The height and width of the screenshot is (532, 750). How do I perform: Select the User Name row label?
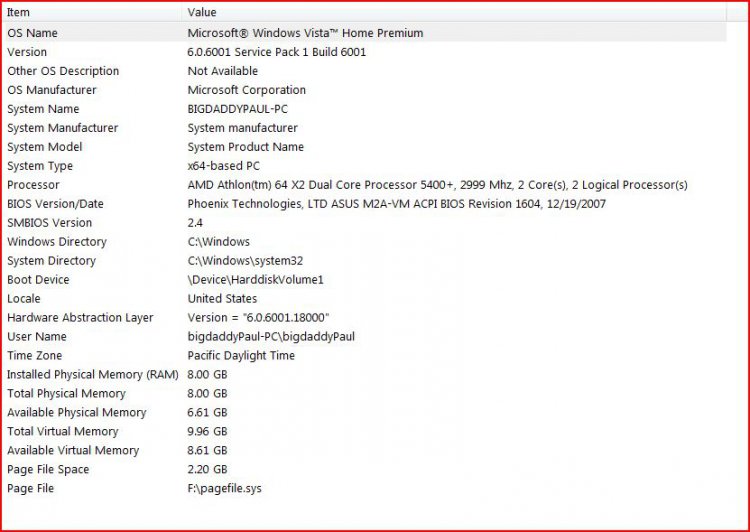pyautogui.click(x=36, y=337)
